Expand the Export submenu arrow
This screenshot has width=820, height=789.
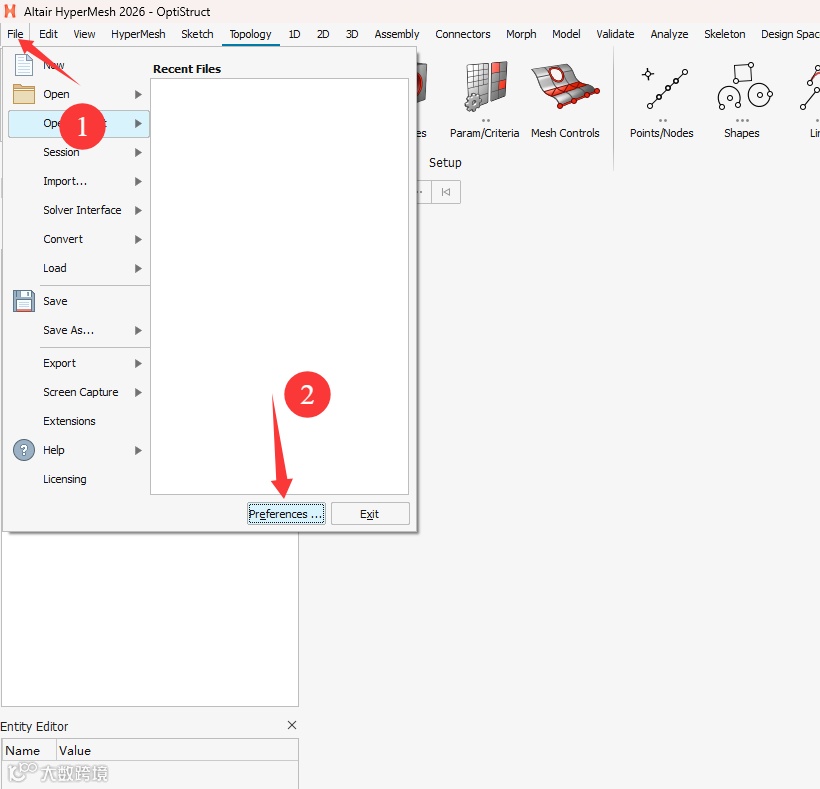point(138,363)
